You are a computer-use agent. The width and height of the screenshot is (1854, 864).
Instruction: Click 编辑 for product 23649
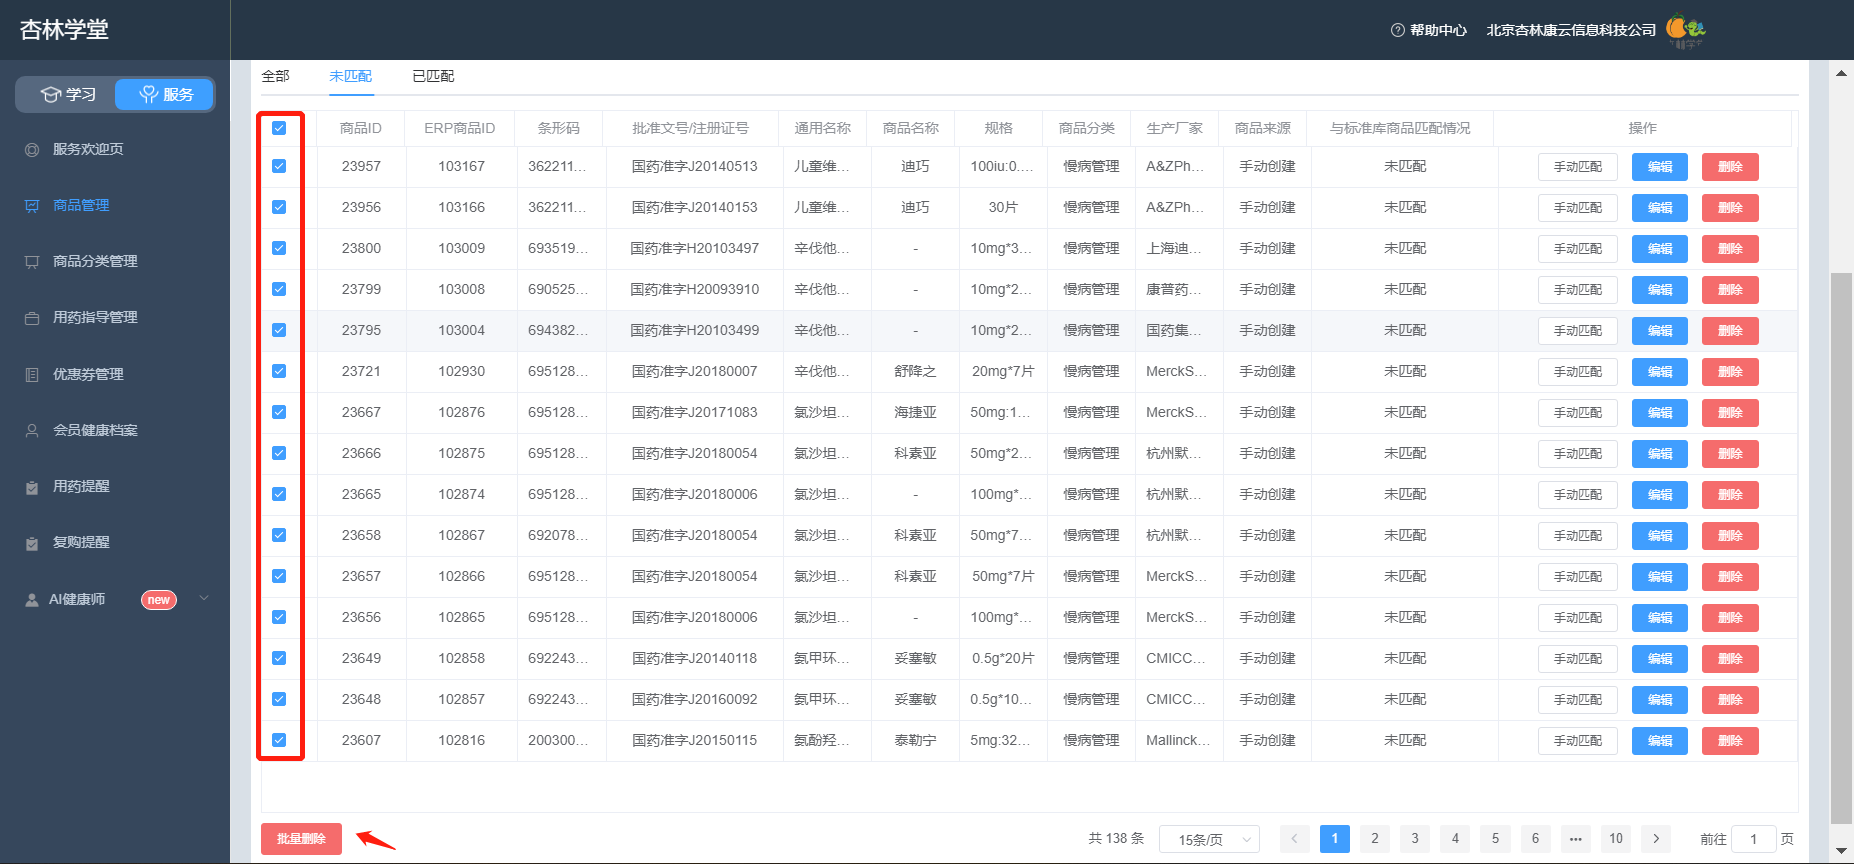click(x=1660, y=659)
